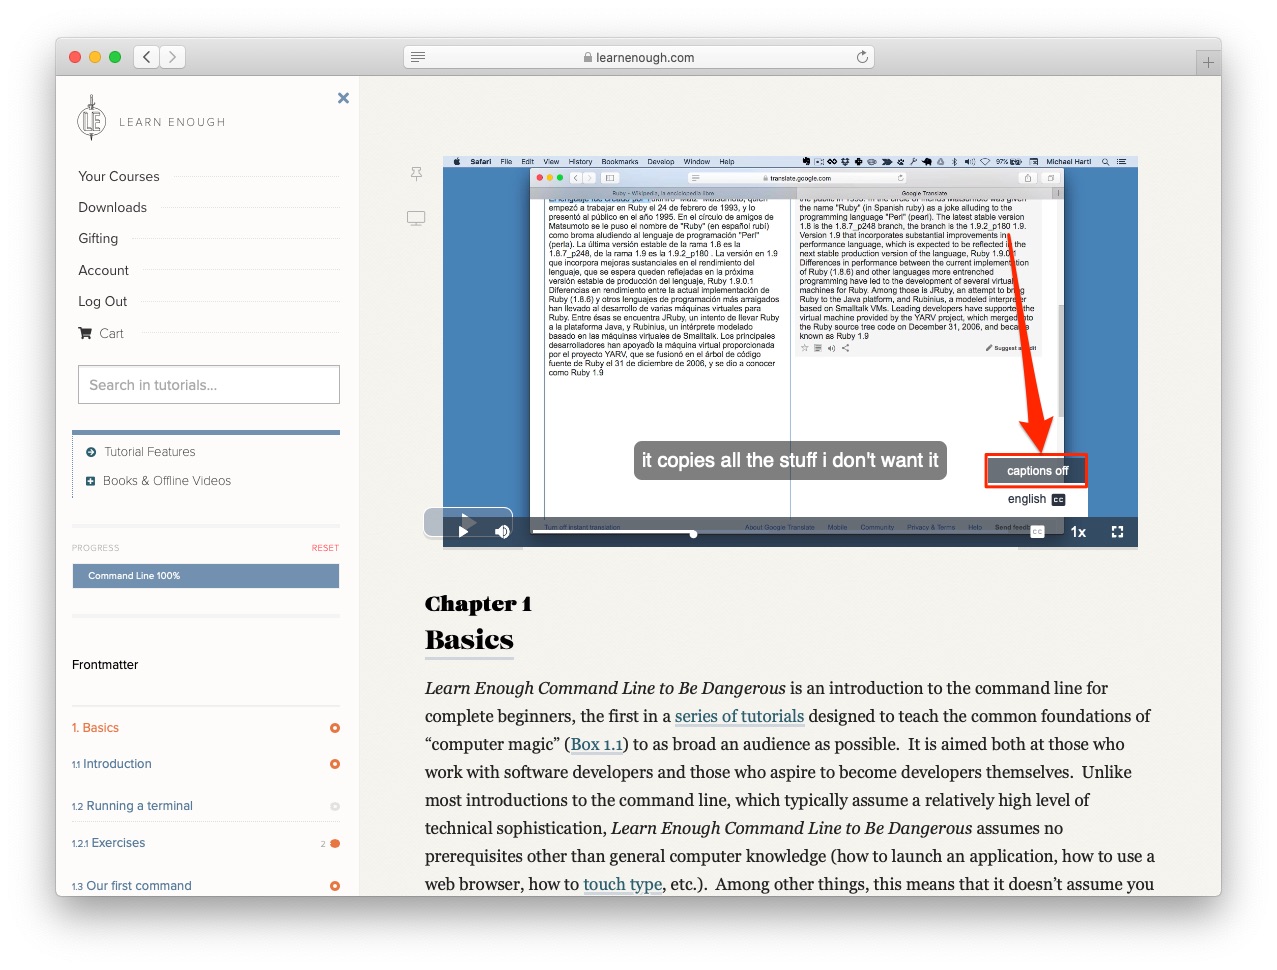Click the CC captions icon in the video bar
This screenshot has width=1277, height=970.
[1037, 532]
